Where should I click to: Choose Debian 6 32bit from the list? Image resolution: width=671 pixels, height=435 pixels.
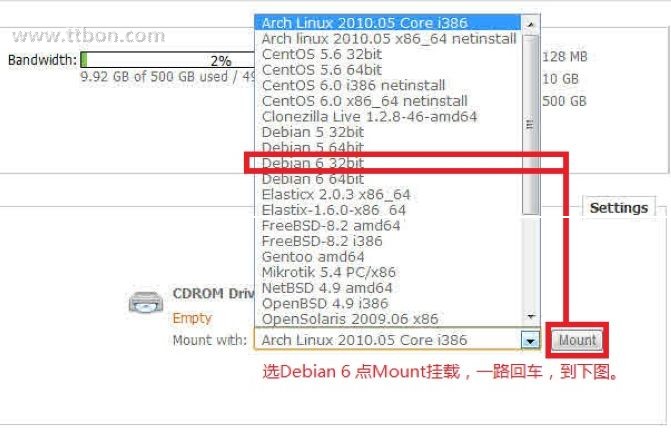point(389,163)
